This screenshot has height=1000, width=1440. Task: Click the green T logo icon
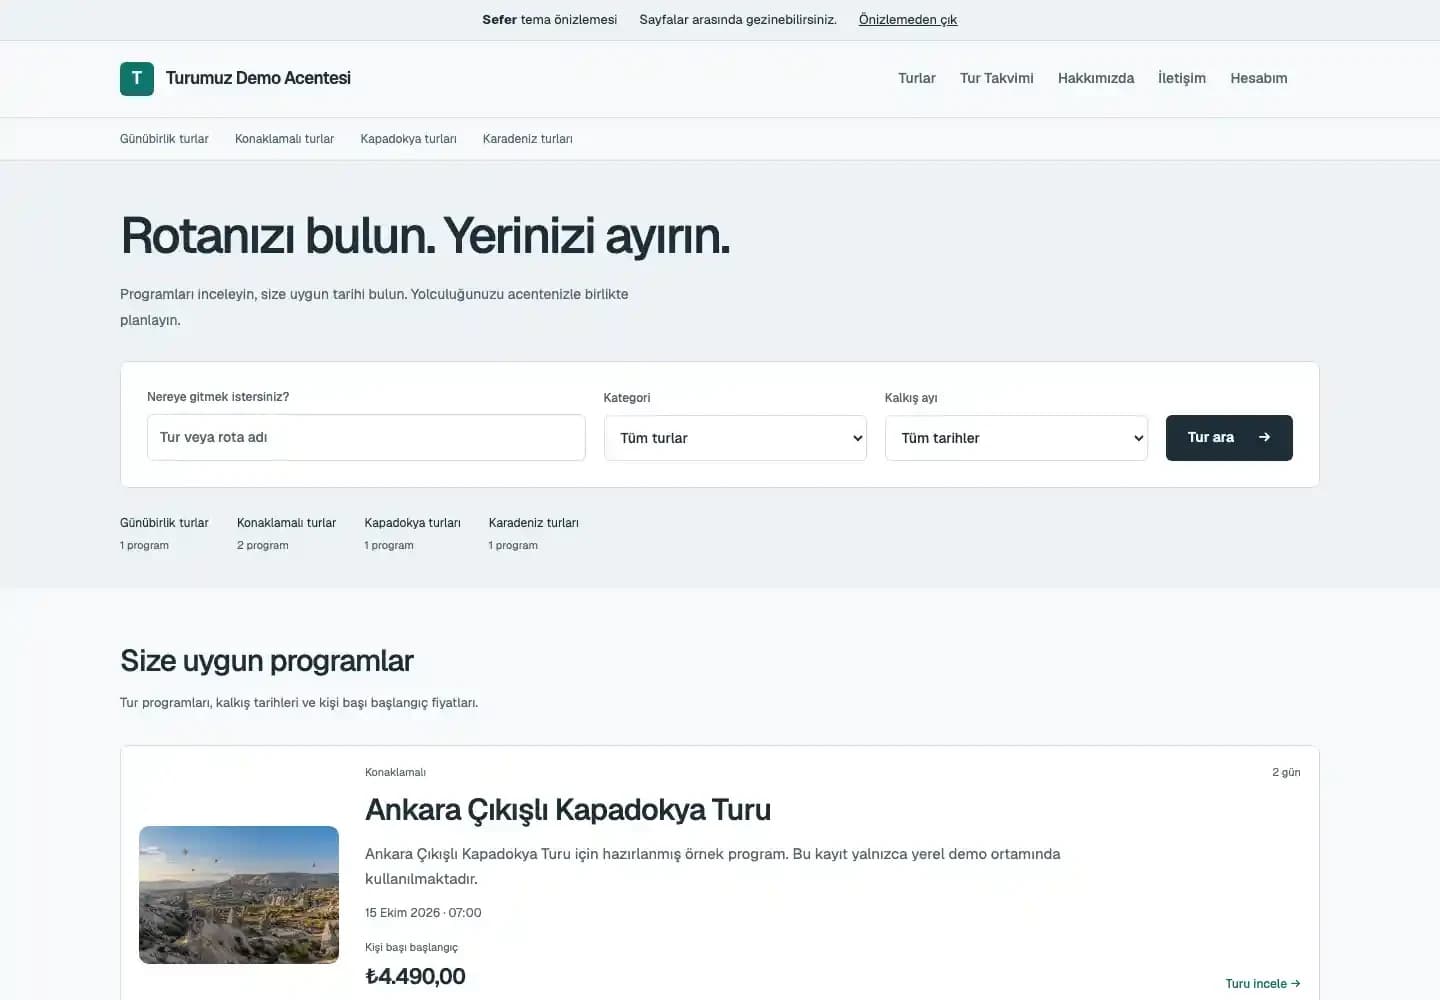(137, 78)
